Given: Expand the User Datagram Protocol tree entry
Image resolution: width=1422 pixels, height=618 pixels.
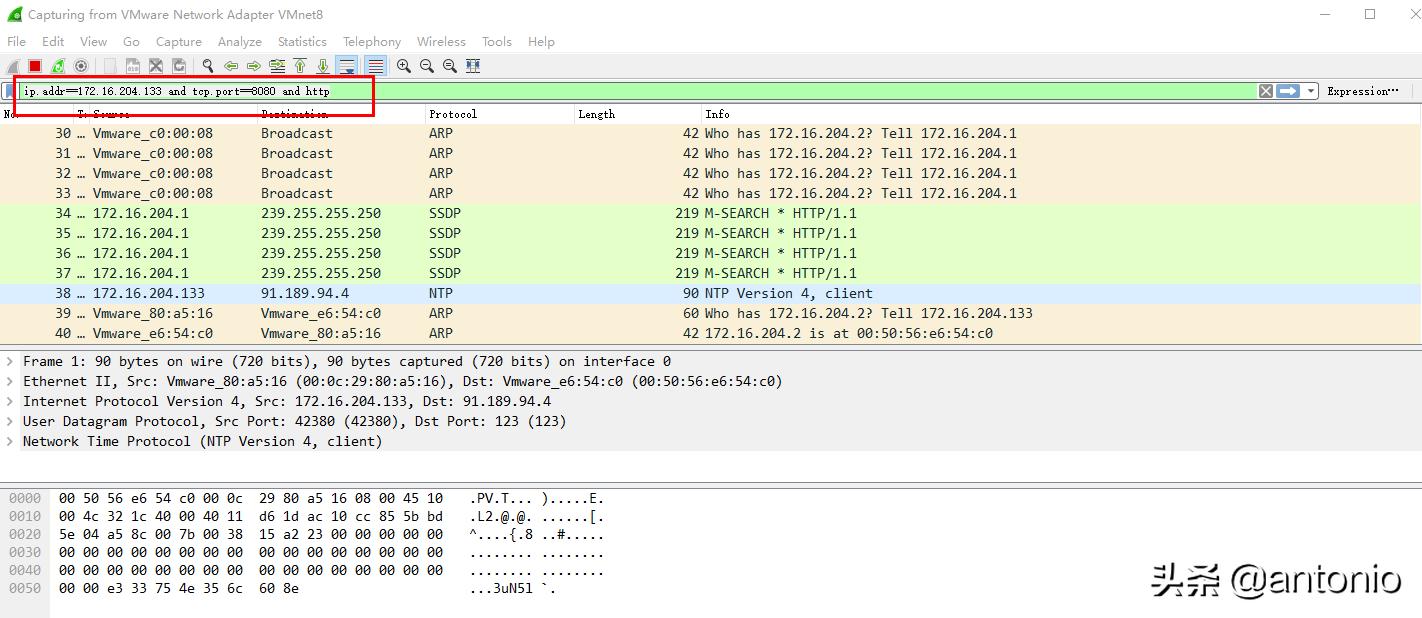Looking at the screenshot, I should click(x=10, y=421).
